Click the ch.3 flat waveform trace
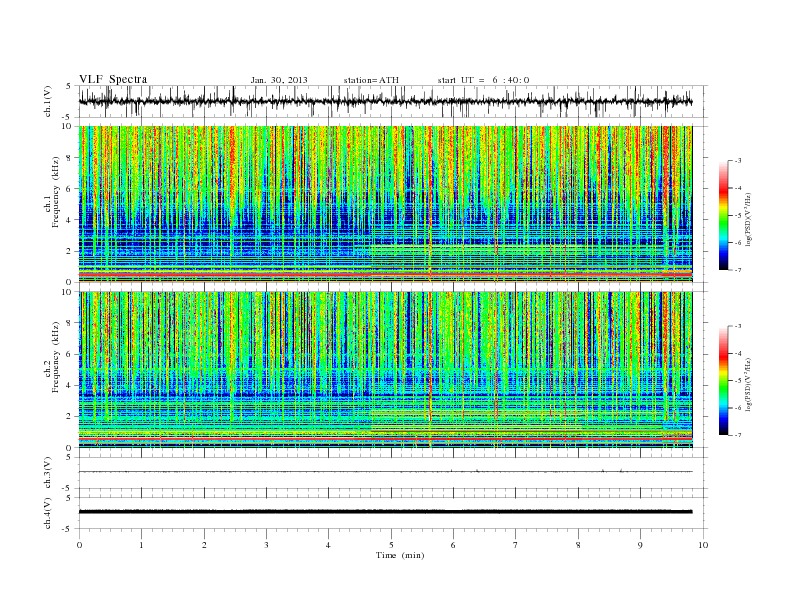The image size is (792, 612). tap(386, 472)
